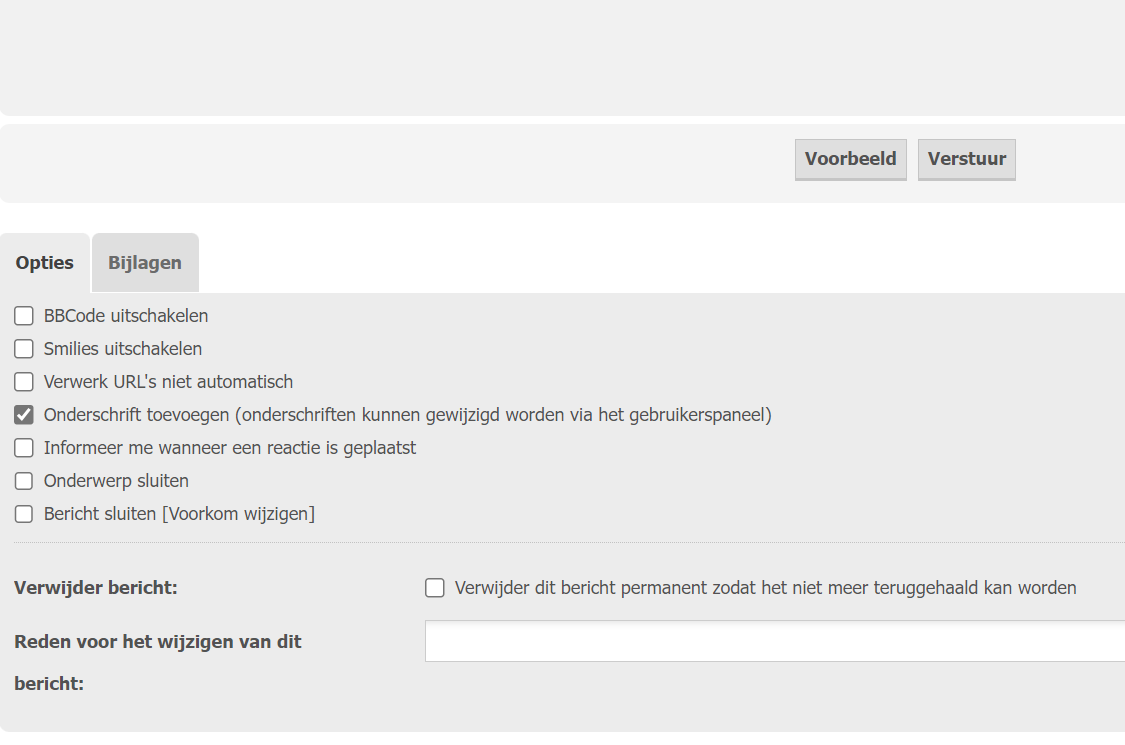
Task: Click the "Onderschrift toevoegen" label text
Action: (406, 414)
